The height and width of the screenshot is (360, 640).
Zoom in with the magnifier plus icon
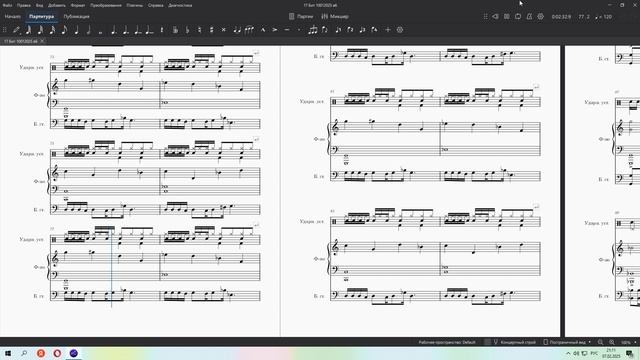coord(612,342)
